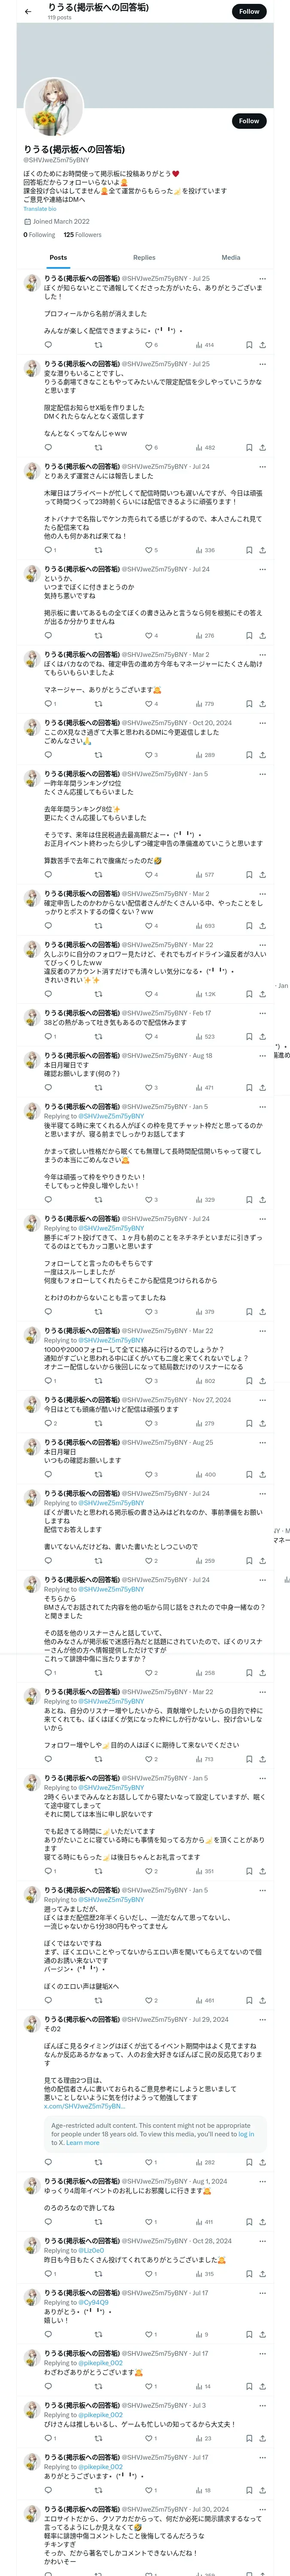The width and height of the screenshot is (290, 2576).
Task: Expand the ellipsis menu on Nov 27, 2024 post
Action: [262, 1400]
